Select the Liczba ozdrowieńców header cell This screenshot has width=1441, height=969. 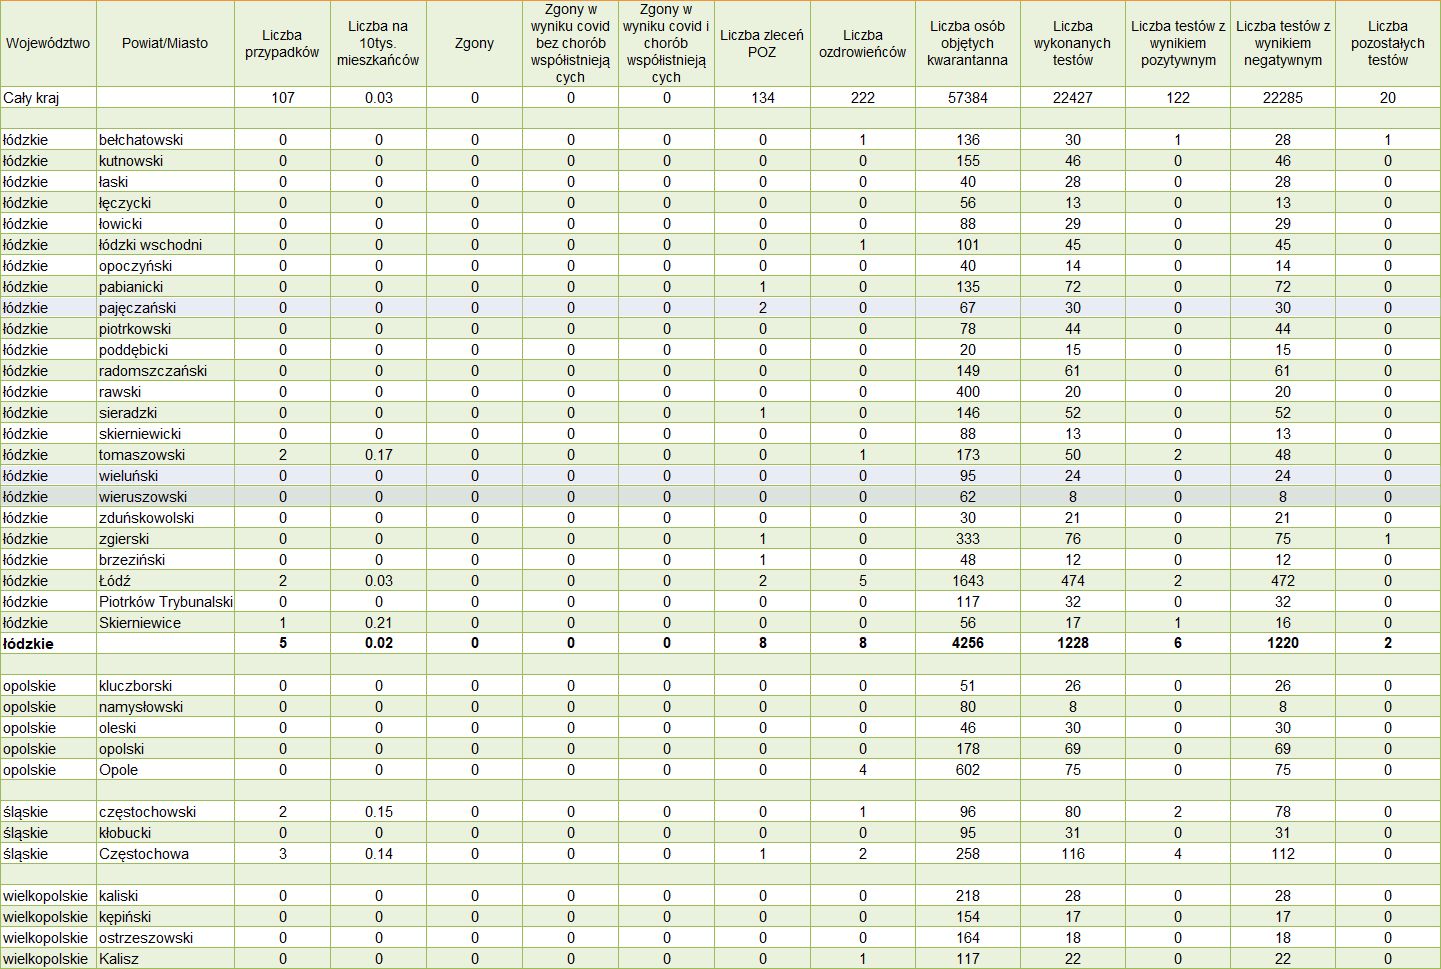(862, 43)
